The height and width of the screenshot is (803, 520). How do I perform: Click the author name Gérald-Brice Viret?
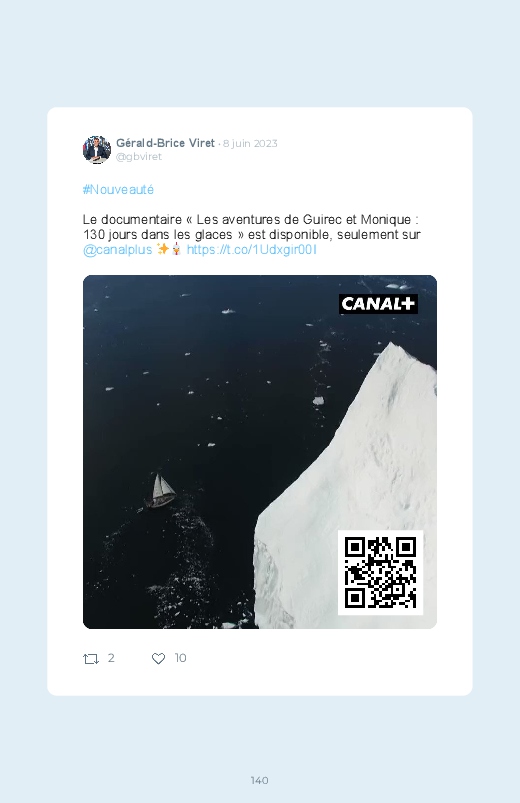(165, 143)
